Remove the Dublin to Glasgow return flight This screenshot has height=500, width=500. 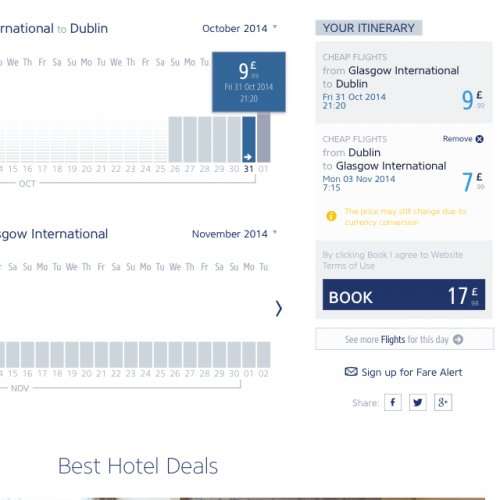click(x=463, y=139)
